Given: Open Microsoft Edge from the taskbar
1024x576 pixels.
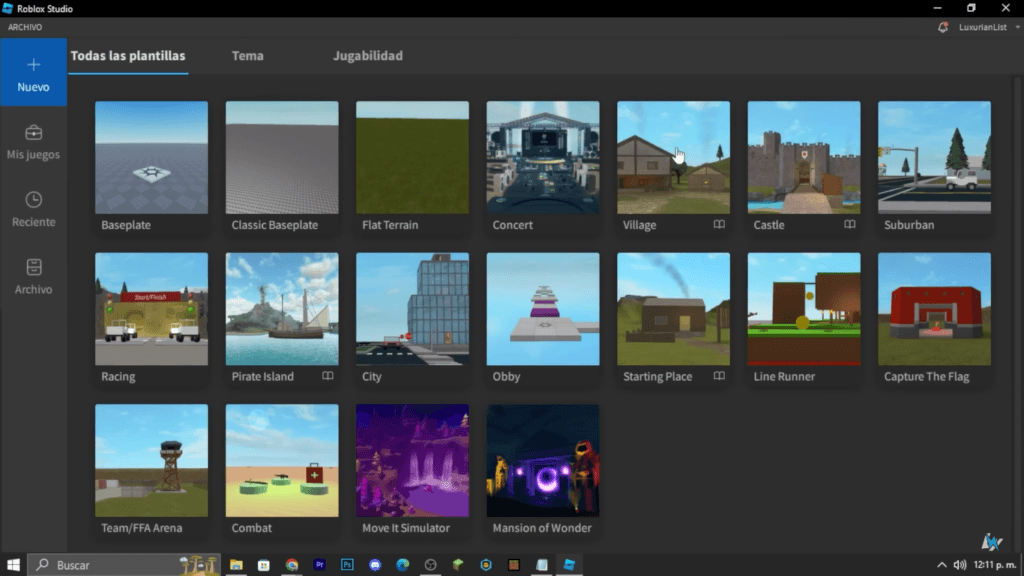Looking at the screenshot, I should [402, 565].
